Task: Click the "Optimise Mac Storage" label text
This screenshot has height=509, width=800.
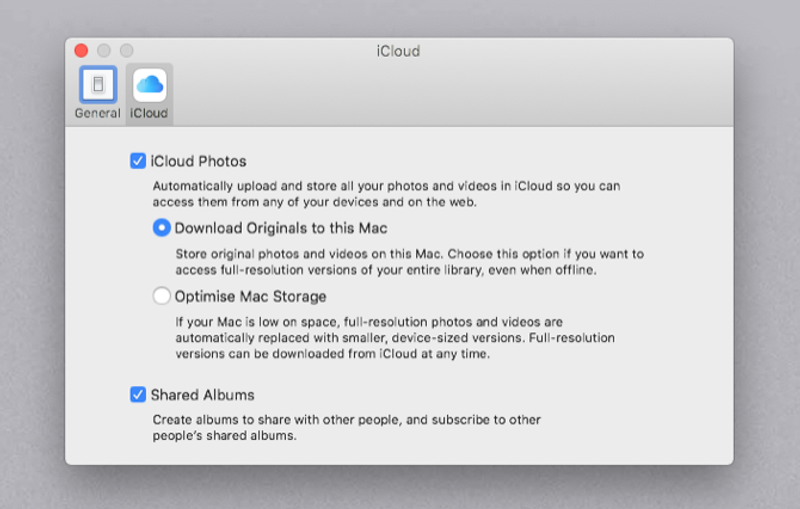Action: (250, 296)
